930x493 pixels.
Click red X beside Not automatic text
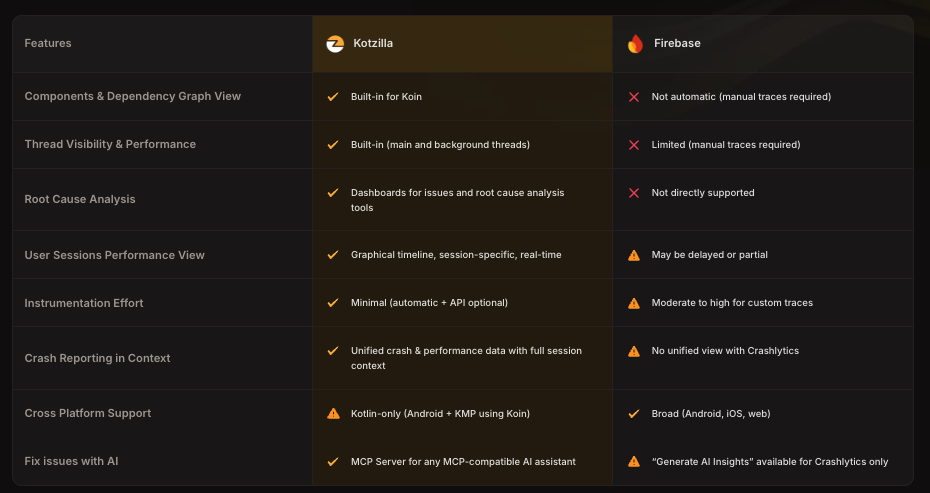coord(634,97)
